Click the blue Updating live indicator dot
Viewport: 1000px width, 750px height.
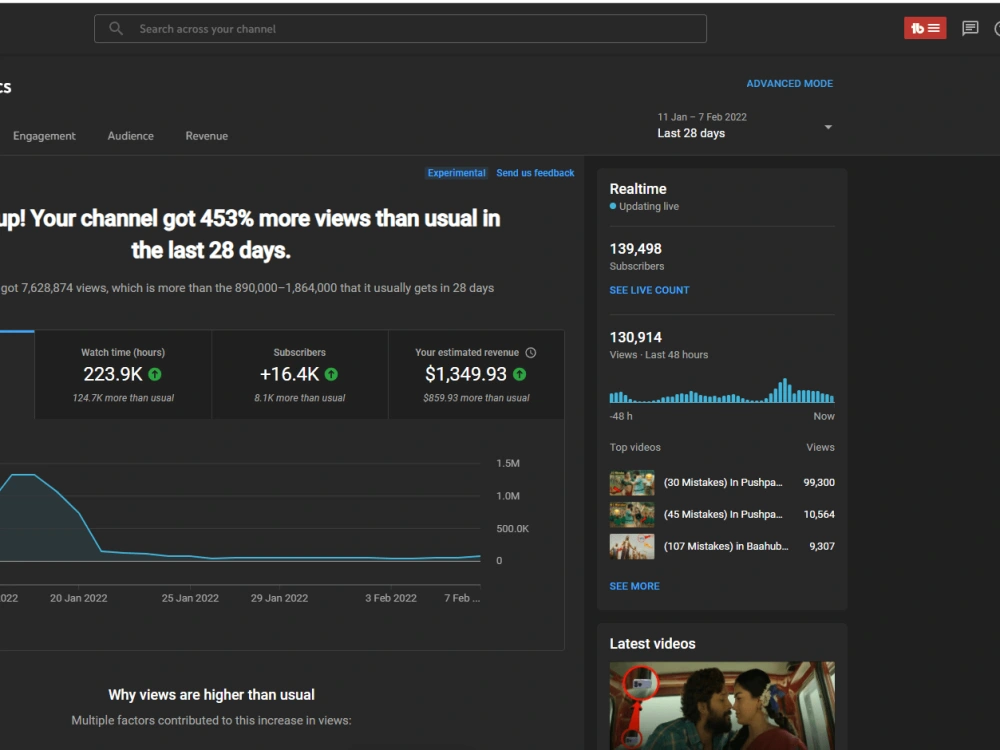[613, 206]
